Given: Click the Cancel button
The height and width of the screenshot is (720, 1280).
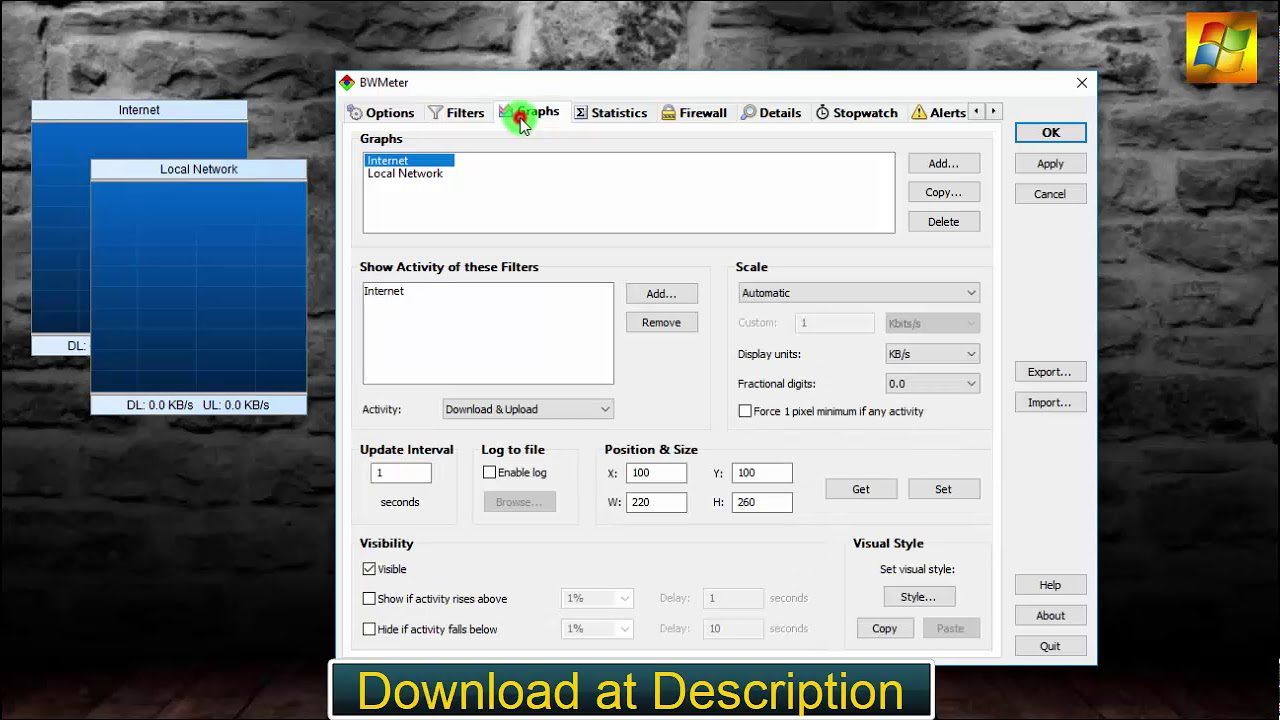Looking at the screenshot, I should pyautogui.click(x=1050, y=194).
